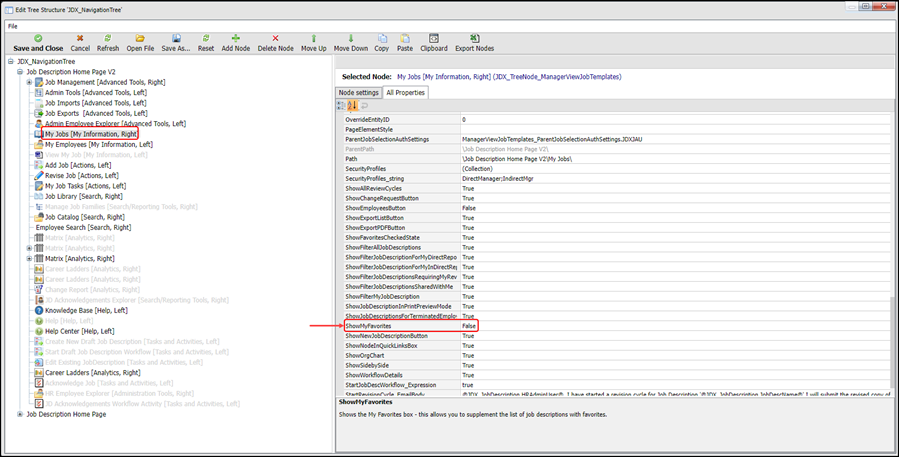The width and height of the screenshot is (899, 457).
Task: Sort properties alphabetically with A-Z icon
Action: (x=353, y=105)
